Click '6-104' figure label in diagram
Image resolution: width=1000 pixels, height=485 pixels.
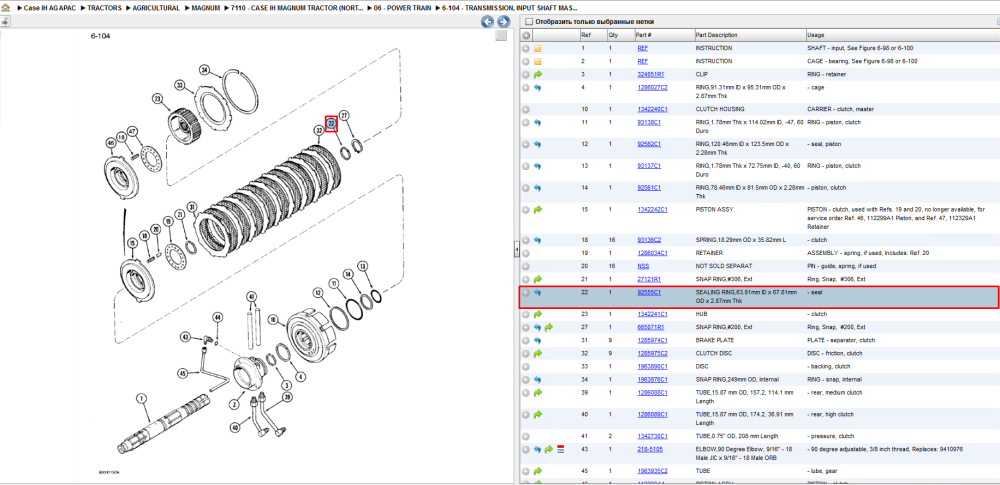click(99, 36)
